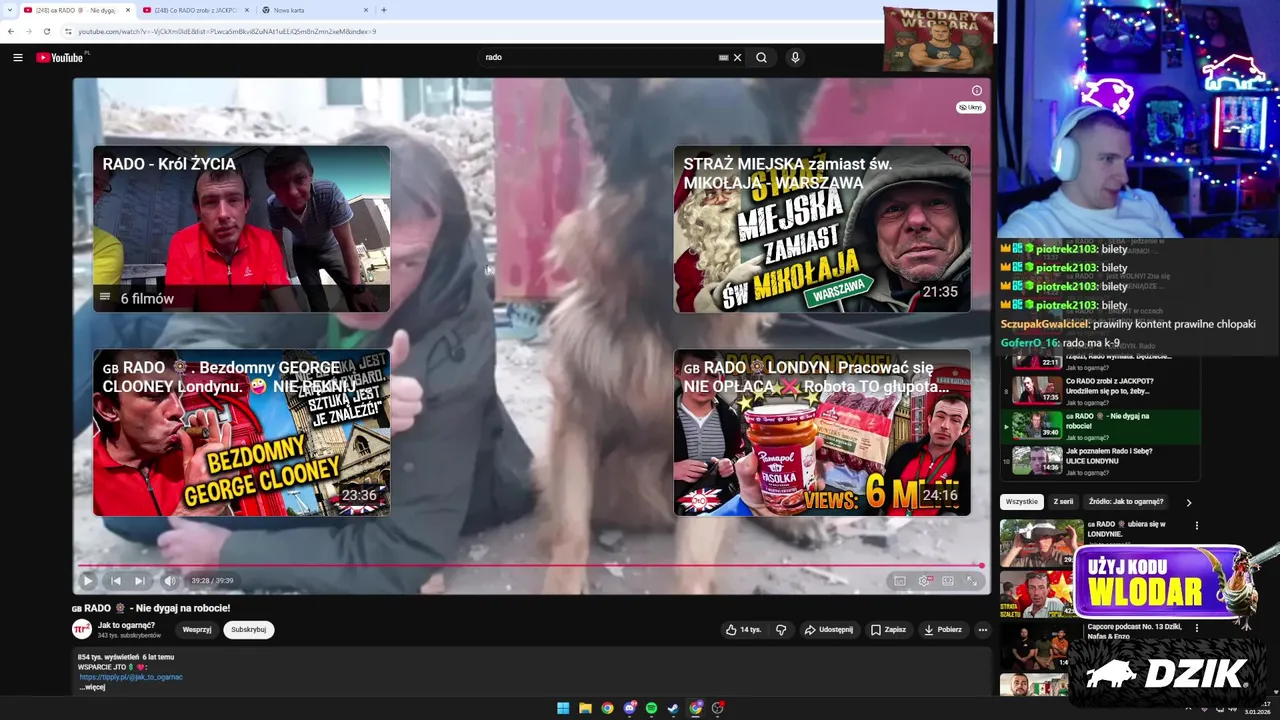The height and width of the screenshot is (720, 1280).
Task: Open the on-screen keyboard icon in search box
Action: 723,57
